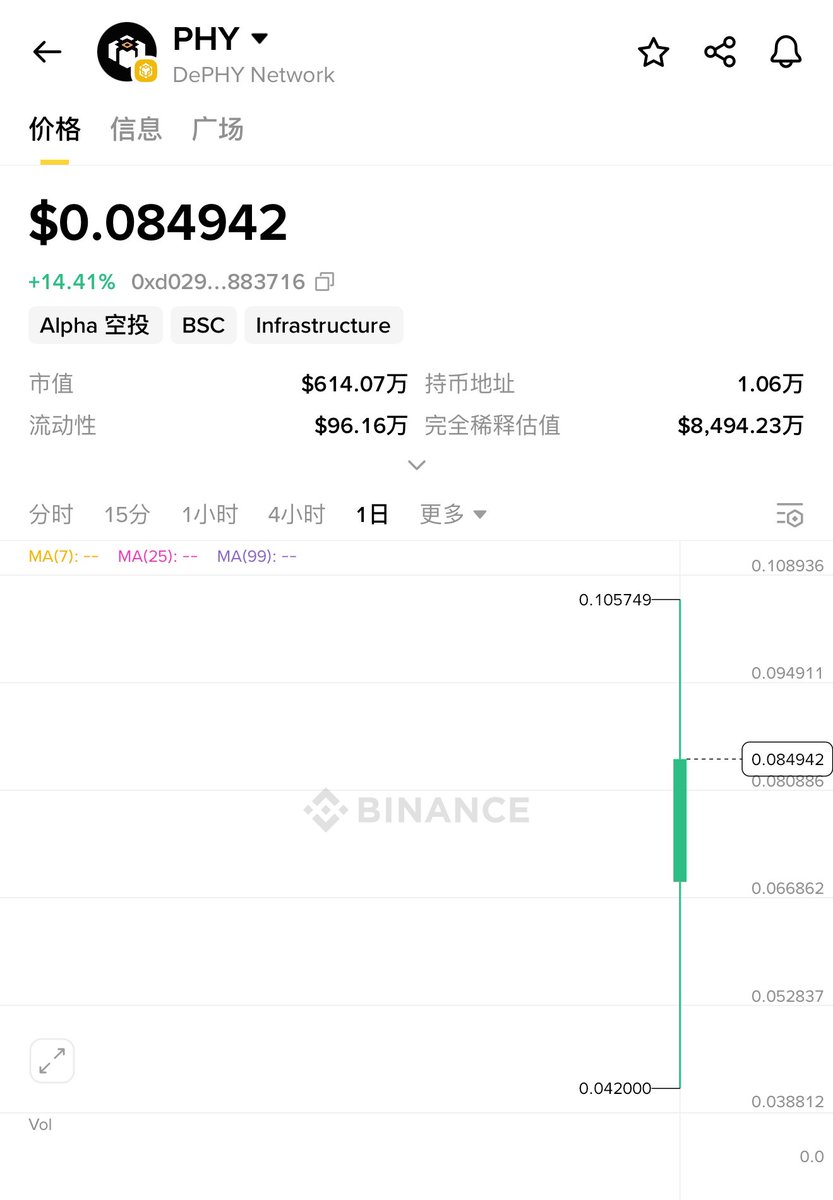Click the green daily candlestick body

(680, 820)
